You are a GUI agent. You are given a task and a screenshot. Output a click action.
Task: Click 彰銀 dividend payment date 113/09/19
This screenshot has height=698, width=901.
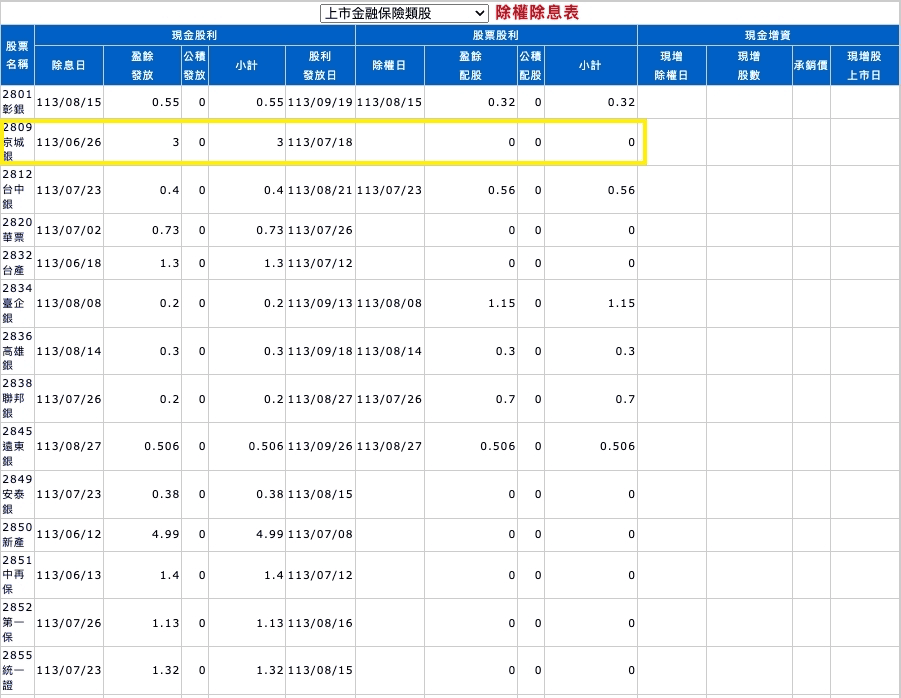(320, 102)
